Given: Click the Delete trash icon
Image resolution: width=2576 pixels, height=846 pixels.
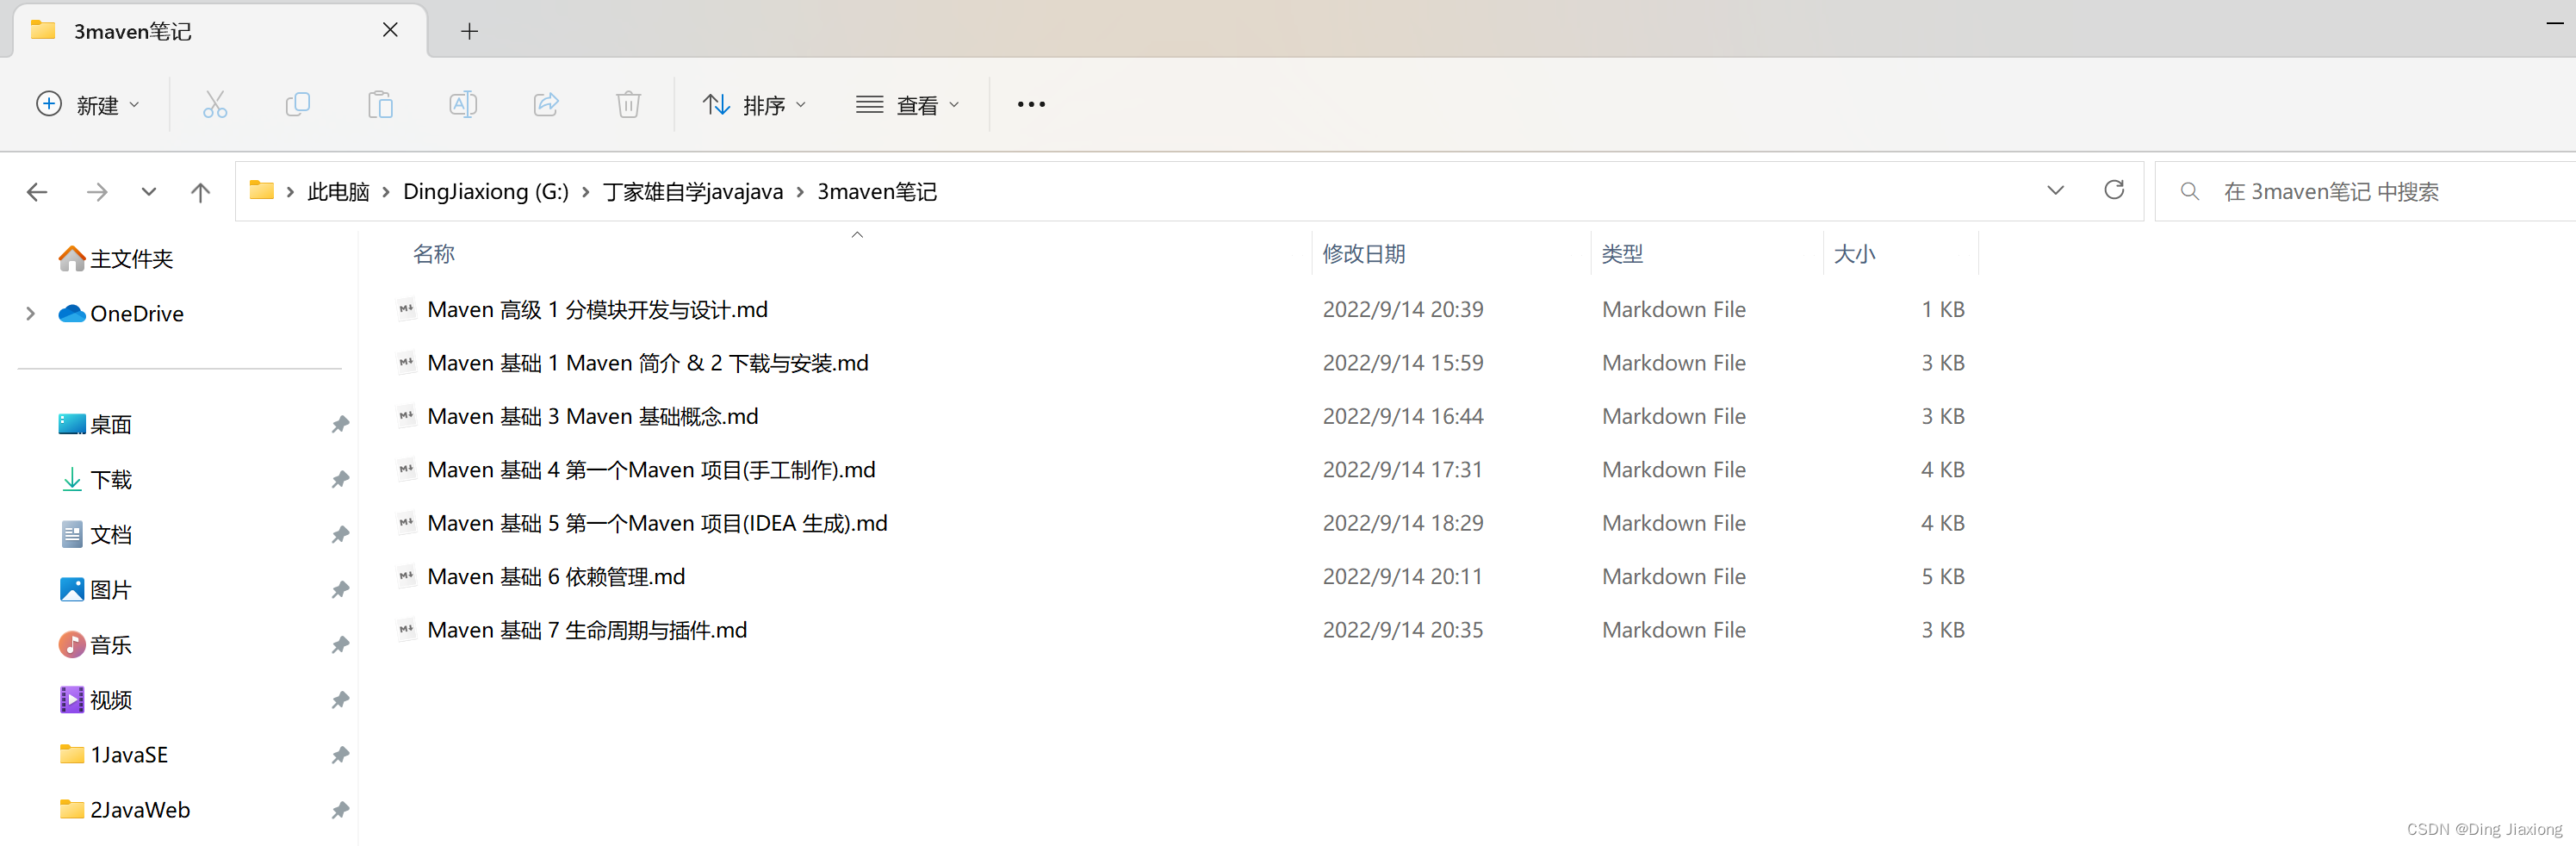Looking at the screenshot, I should point(628,104).
